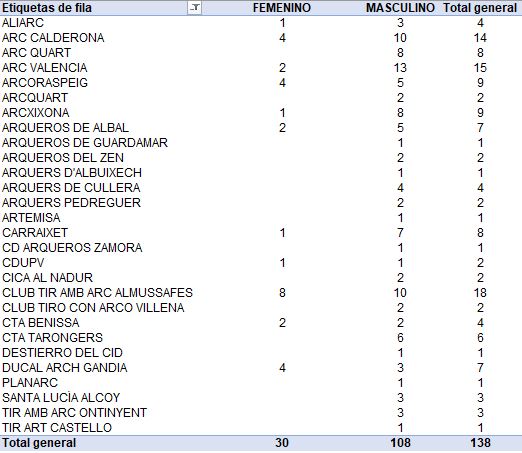Select the ALIARC row label
The width and height of the screenshot is (522, 453).
click(x=23, y=23)
